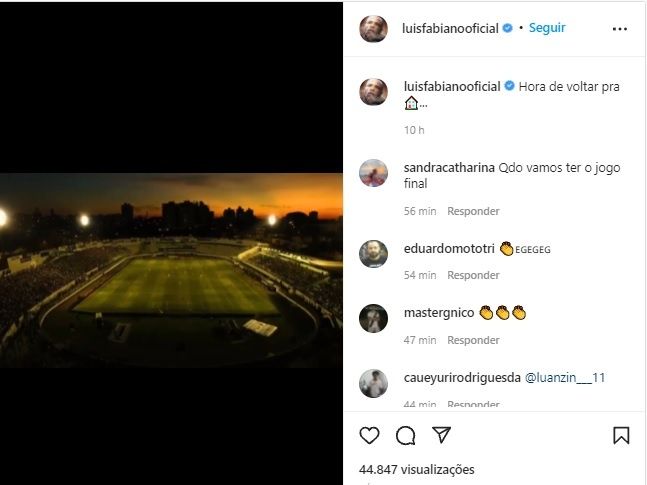Open the @luanzin___11 mention link
The height and width of the screenshot is (485, 647).
pos(564,378)
